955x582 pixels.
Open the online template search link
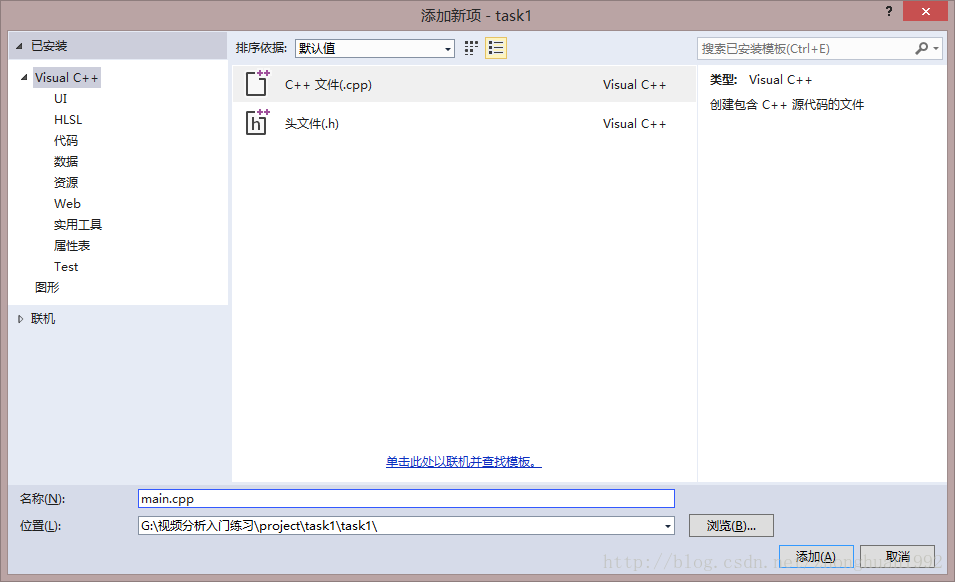(464, 462)
